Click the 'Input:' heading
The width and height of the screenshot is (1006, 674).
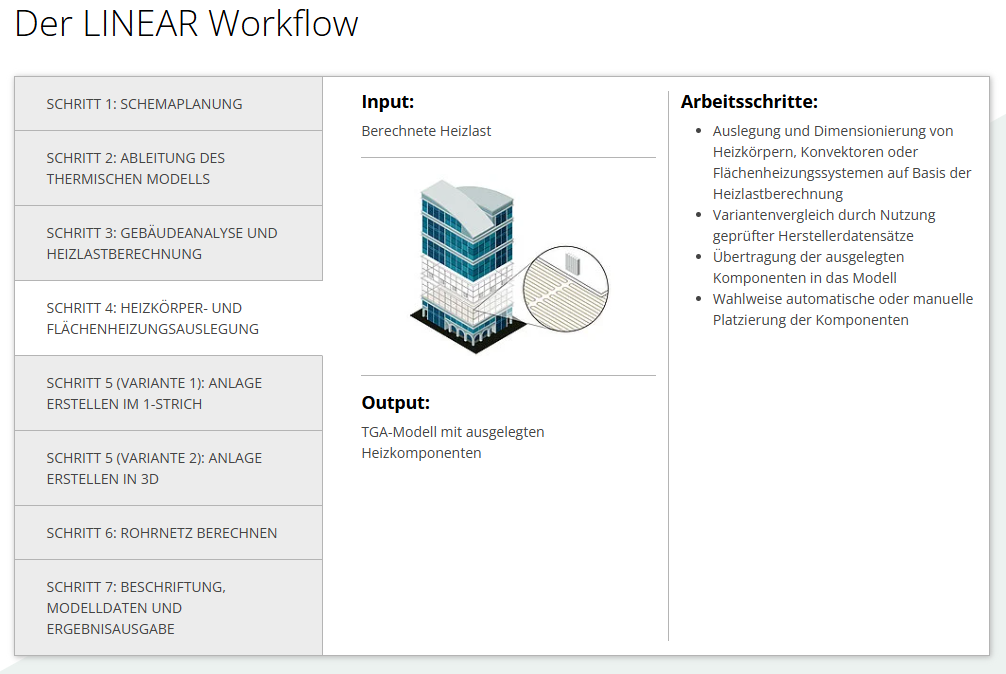point(388,102)
